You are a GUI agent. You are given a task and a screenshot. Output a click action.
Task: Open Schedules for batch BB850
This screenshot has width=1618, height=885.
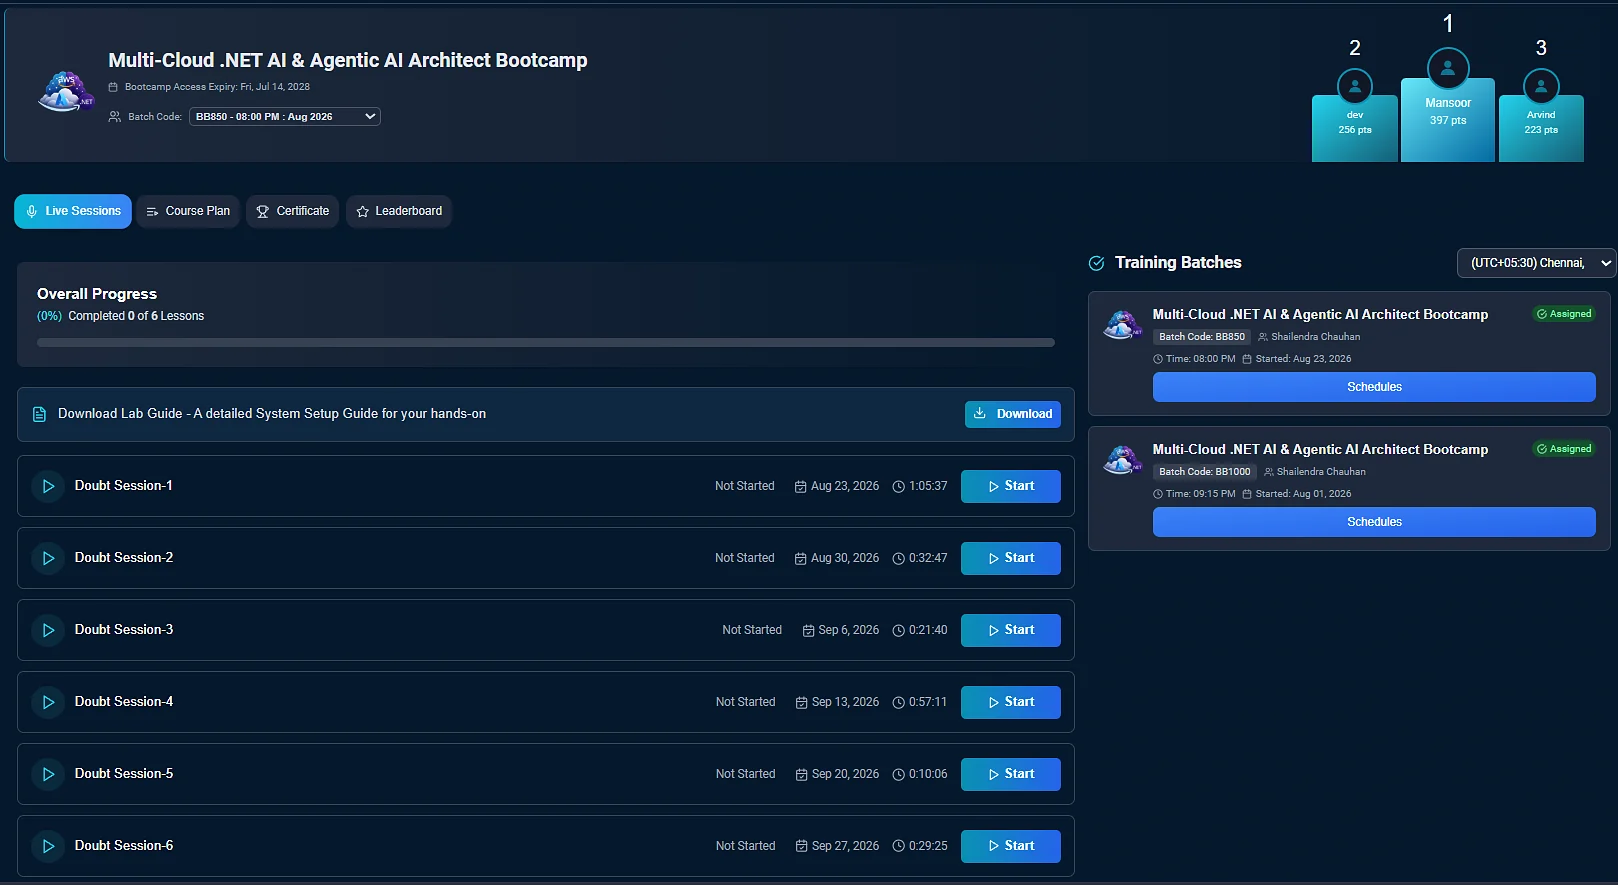click(1374, 387)
